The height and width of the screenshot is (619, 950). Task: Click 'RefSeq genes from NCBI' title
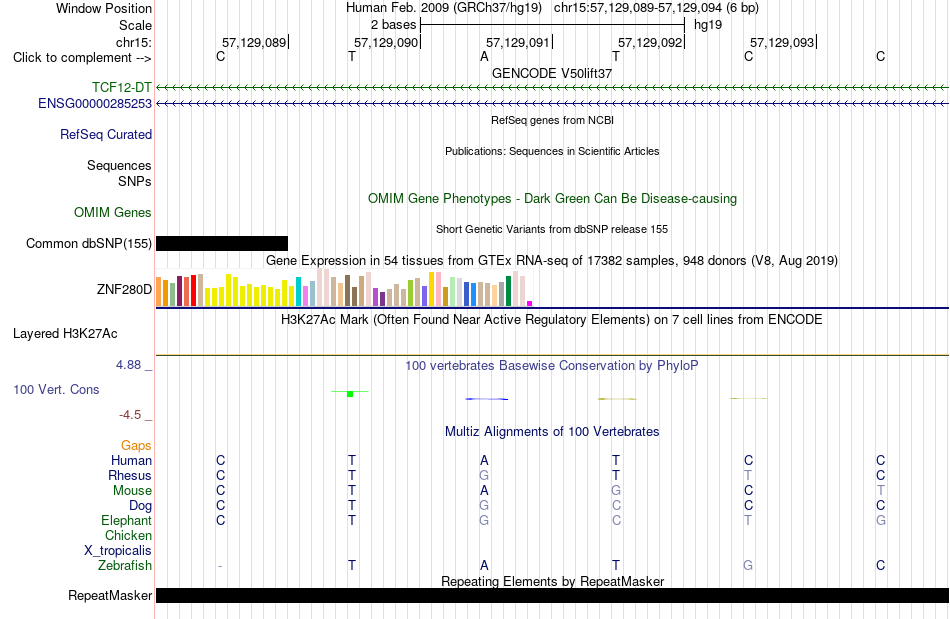click(x=553, y=121)
